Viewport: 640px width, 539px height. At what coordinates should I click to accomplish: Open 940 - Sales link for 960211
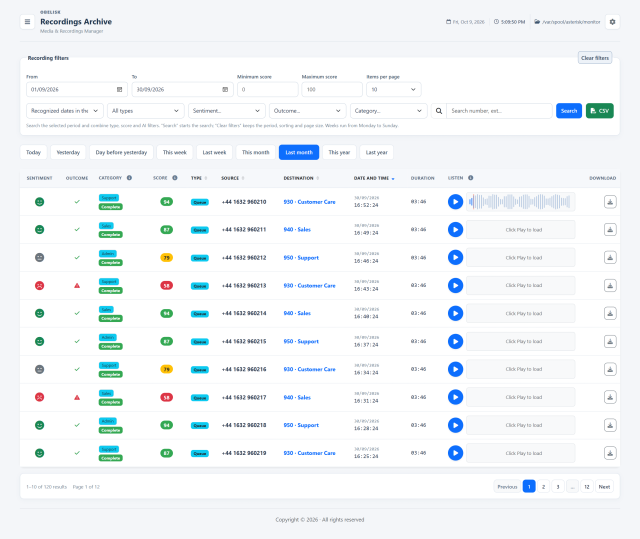pyautogui.click(x=297, y=230)
